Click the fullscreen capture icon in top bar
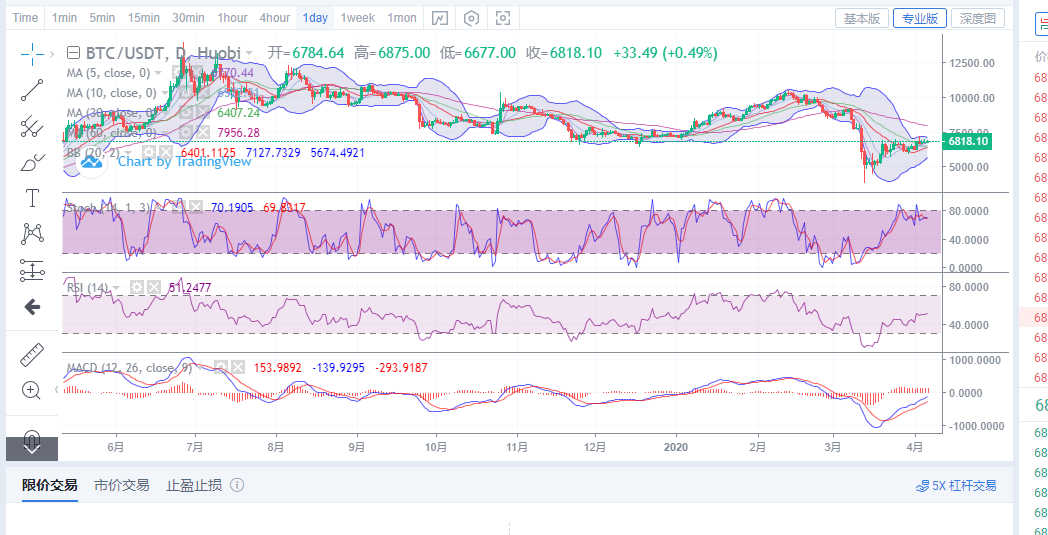The width and height of the screenshot is (1048, 535). 503,18
